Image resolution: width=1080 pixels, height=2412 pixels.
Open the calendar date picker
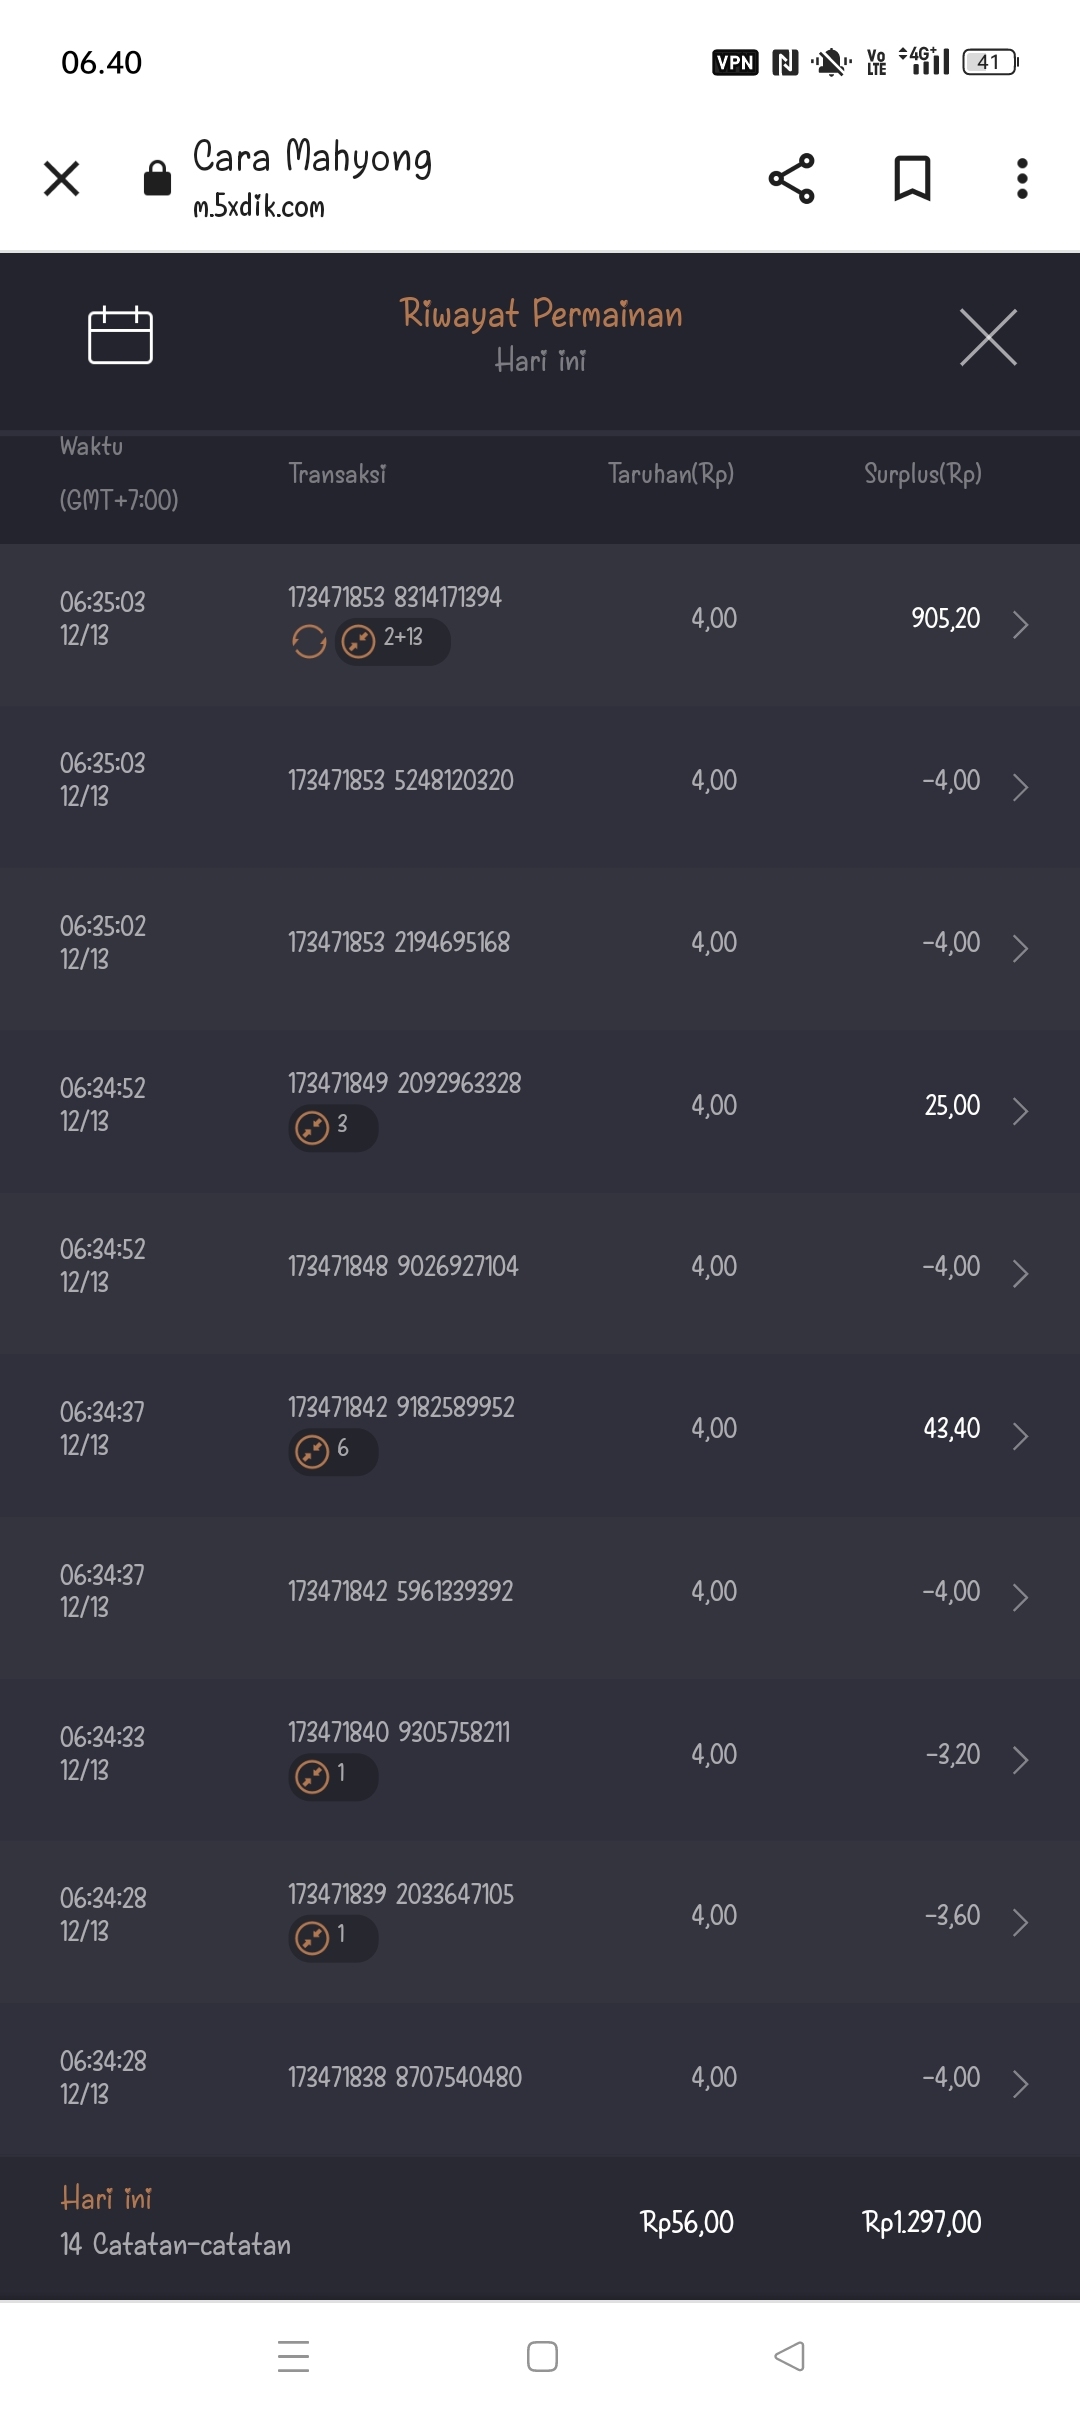pyautogui.click(x=120, y=336)
